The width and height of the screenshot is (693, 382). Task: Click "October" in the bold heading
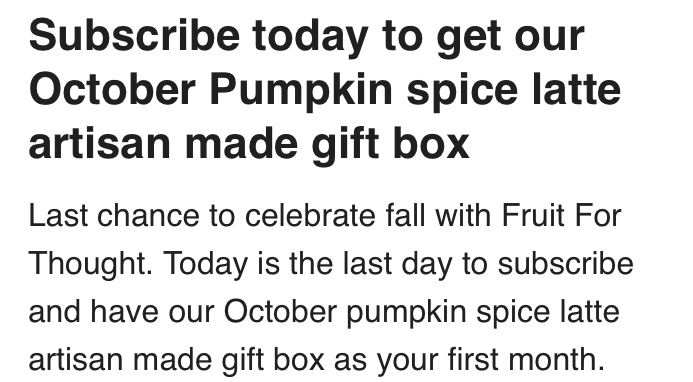[112, 90]
